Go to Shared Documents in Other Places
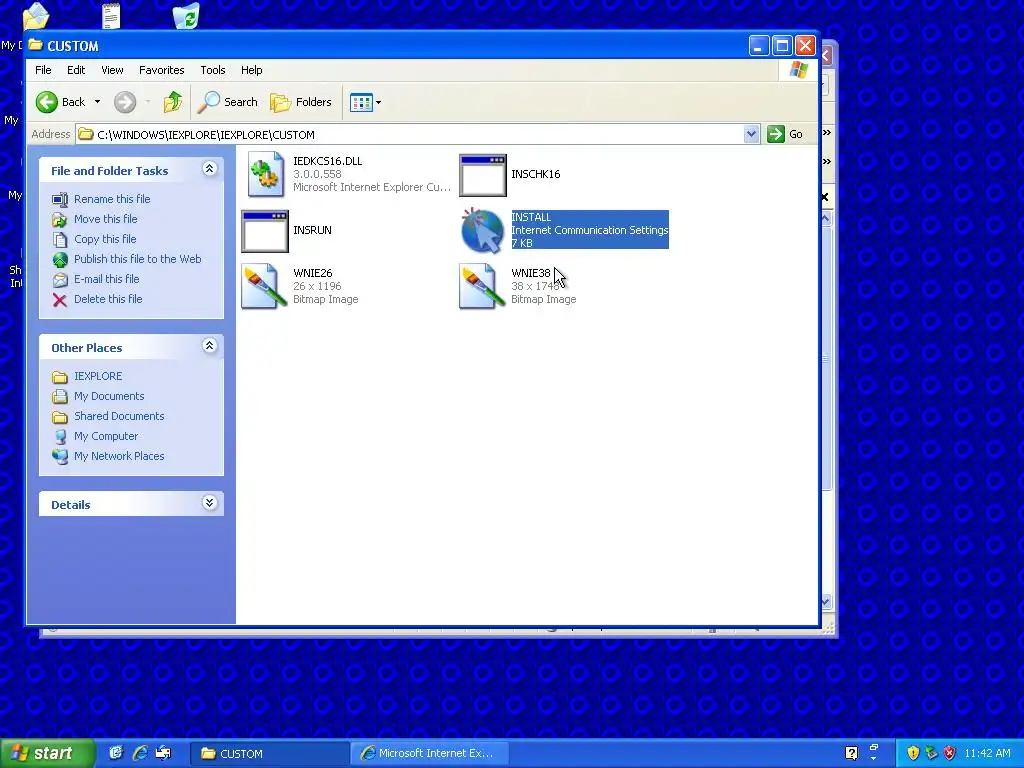Viewport: 1024px width, 768px height. click(119, 416)
